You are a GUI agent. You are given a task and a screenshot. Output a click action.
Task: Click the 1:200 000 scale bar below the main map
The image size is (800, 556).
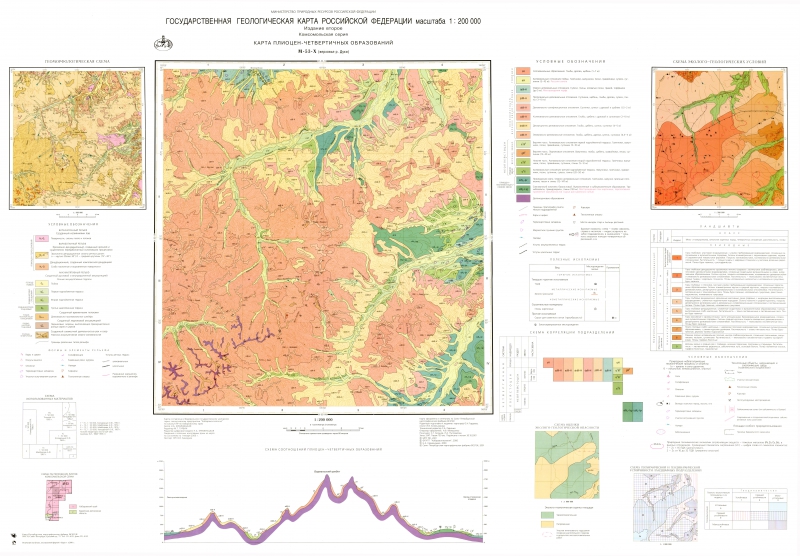click(320, 427)
